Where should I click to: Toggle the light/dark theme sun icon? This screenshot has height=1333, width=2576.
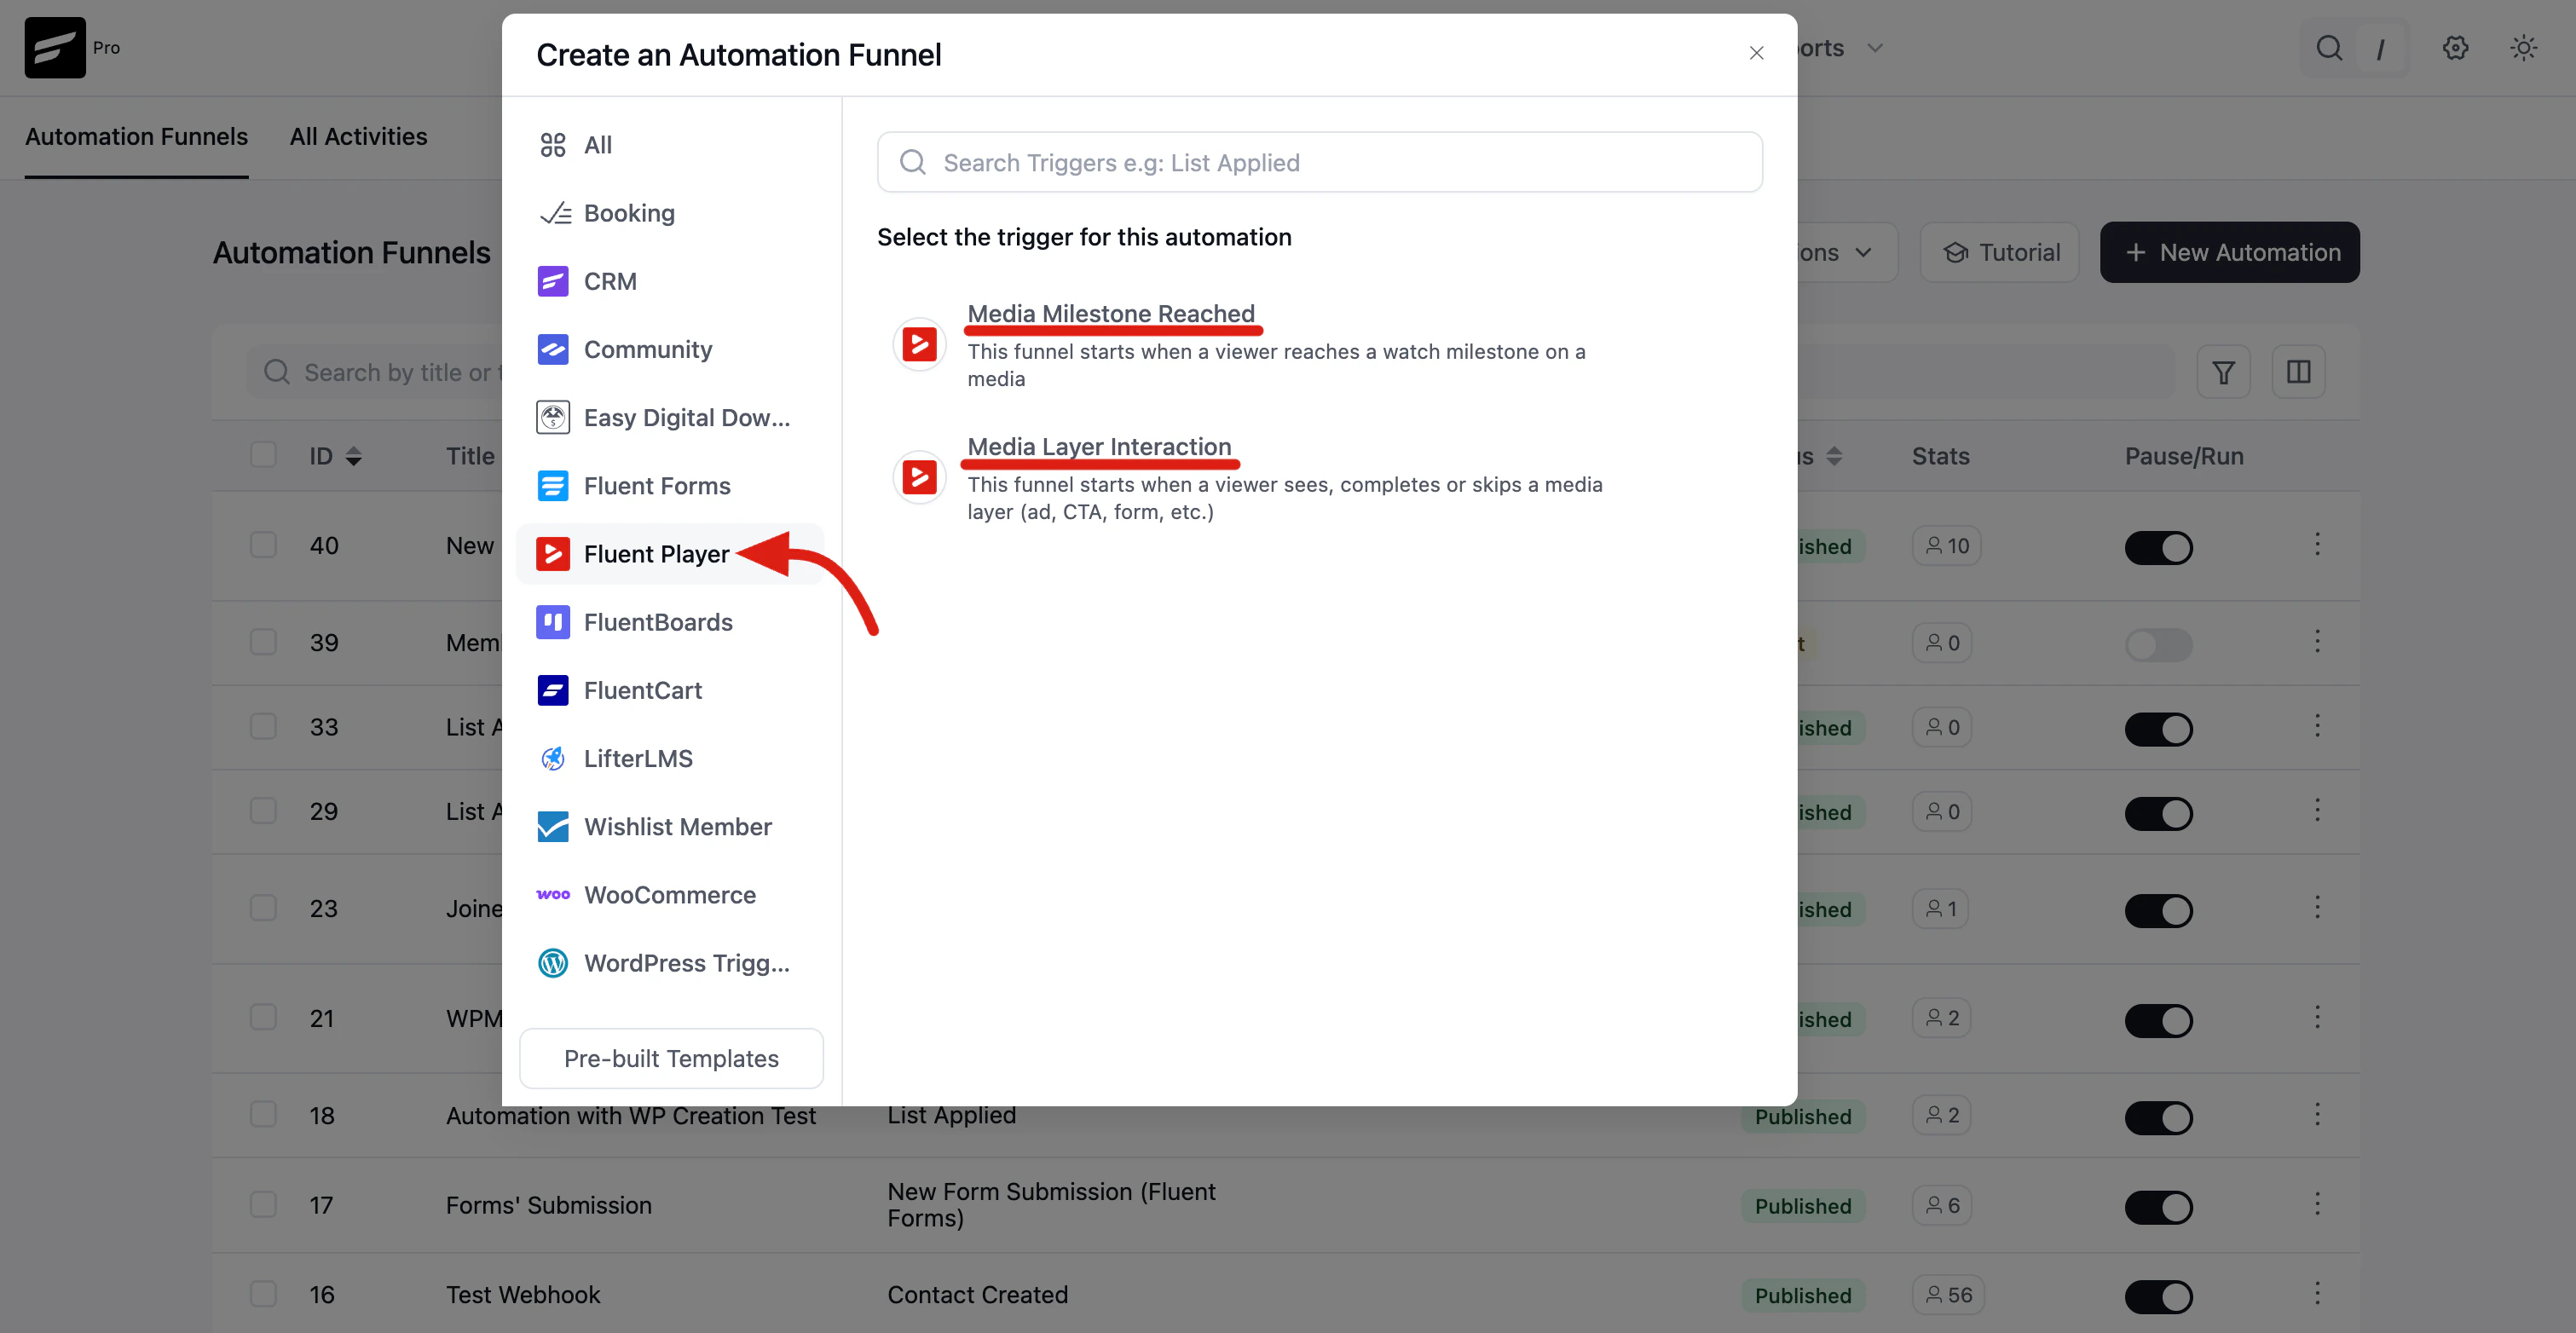point(2523,48)
